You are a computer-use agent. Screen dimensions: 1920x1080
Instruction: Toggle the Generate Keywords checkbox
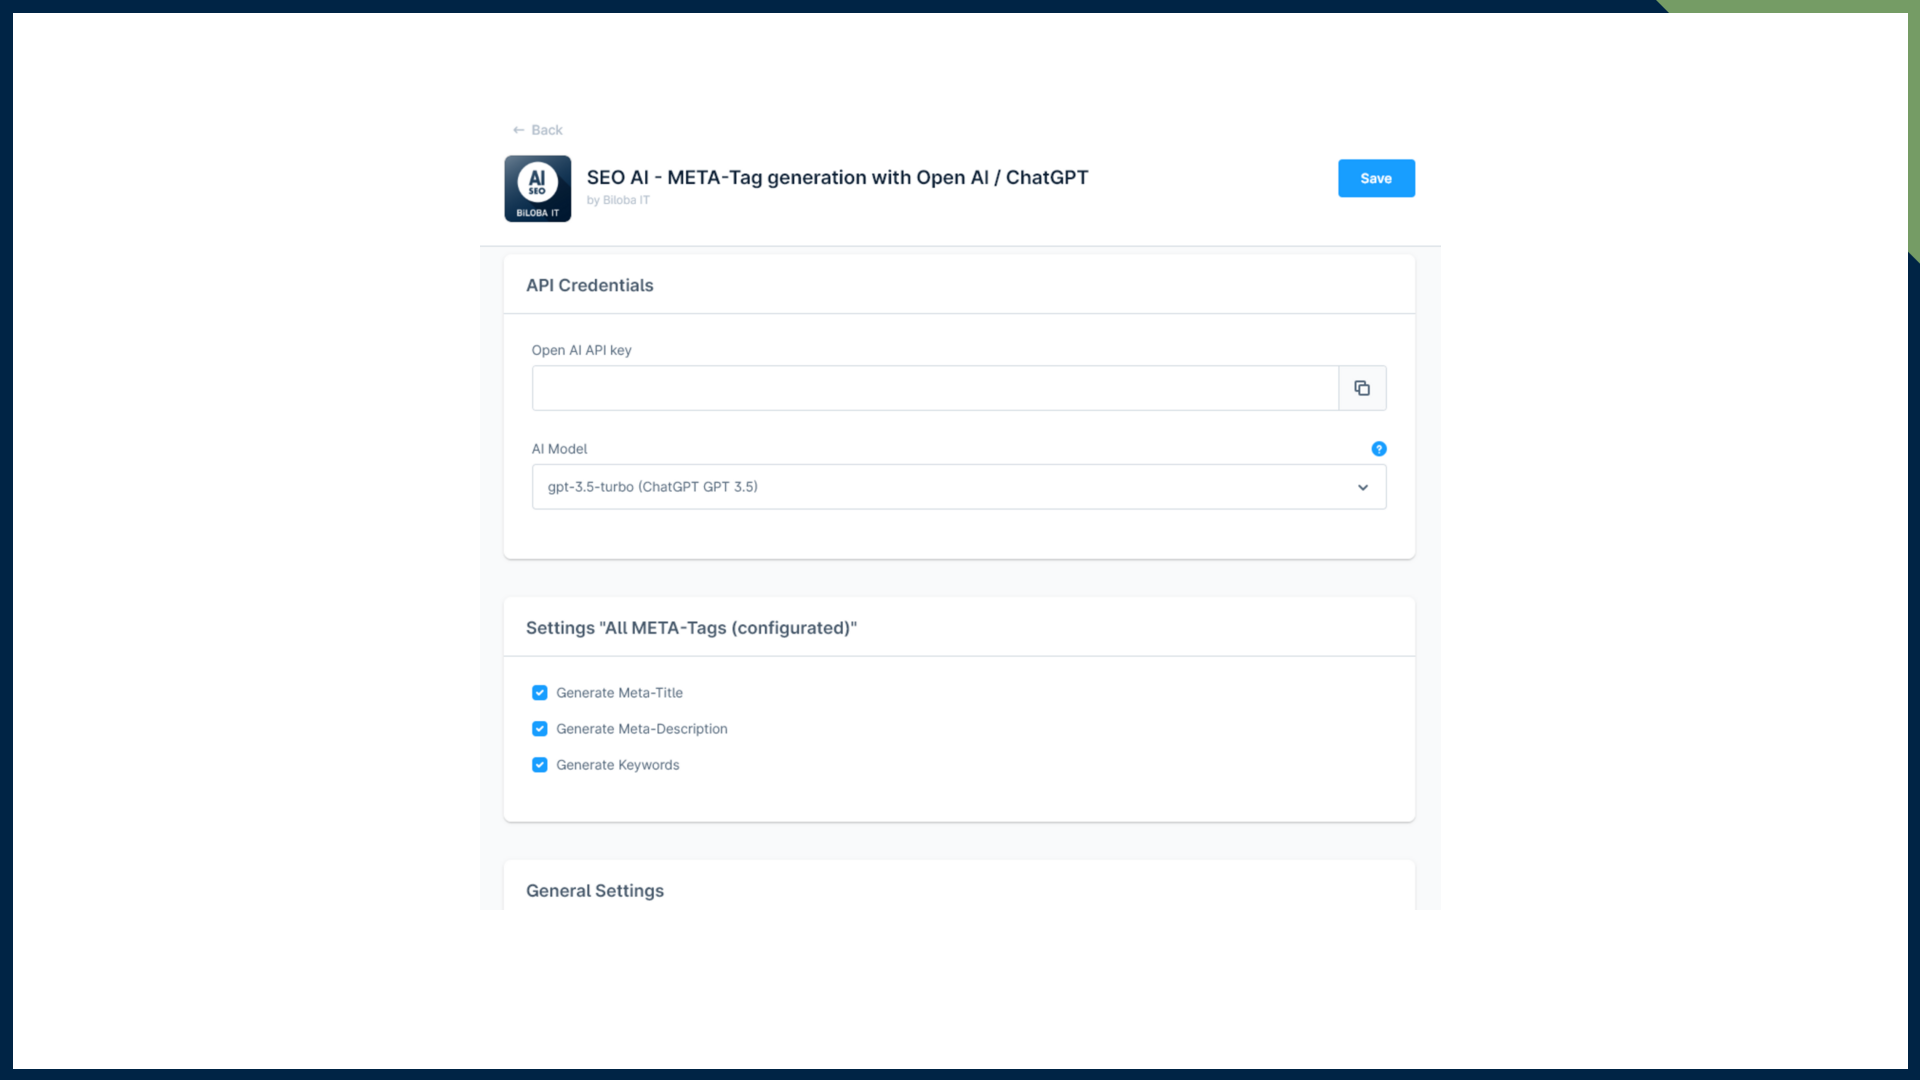[539, 764]
